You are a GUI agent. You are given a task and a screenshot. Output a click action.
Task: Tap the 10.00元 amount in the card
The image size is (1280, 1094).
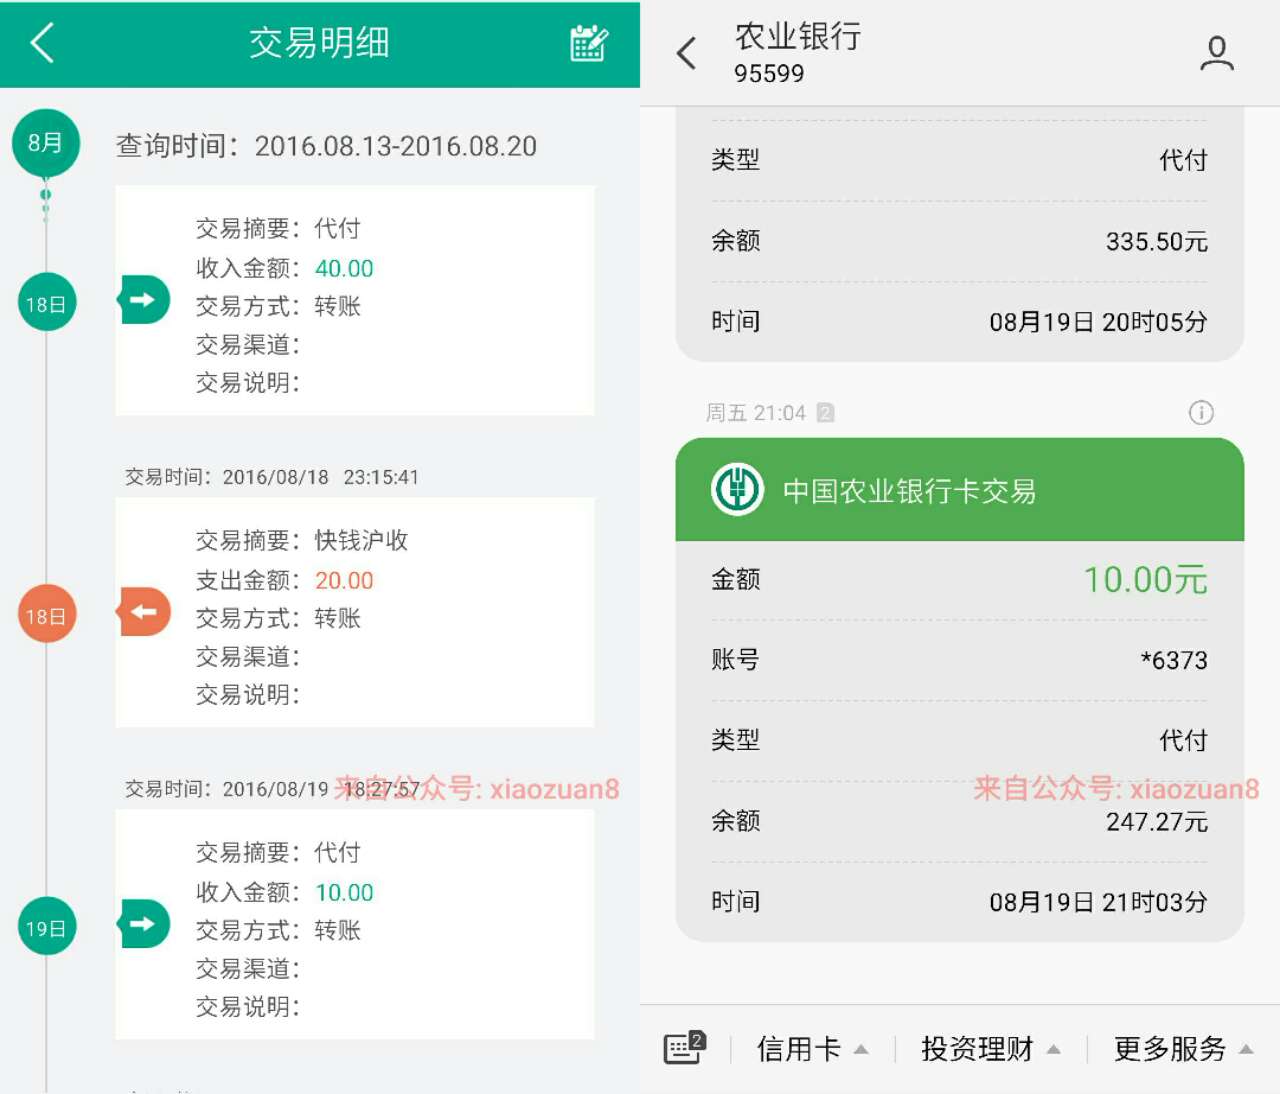tap(1145, 580)
